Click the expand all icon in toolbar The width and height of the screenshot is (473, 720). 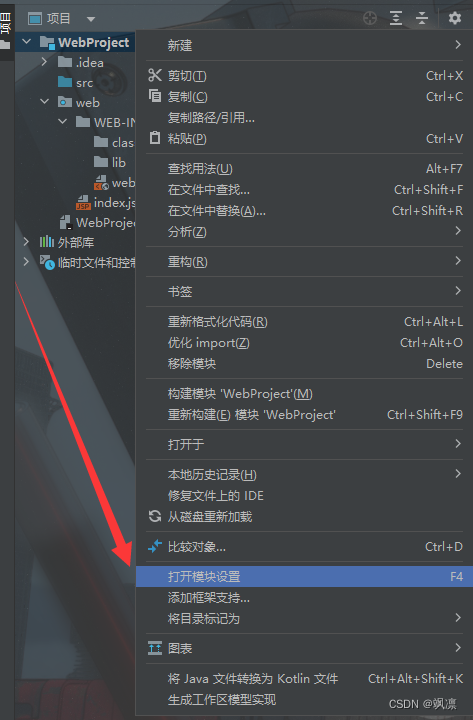pyautogui.click(x=396, y=18)
